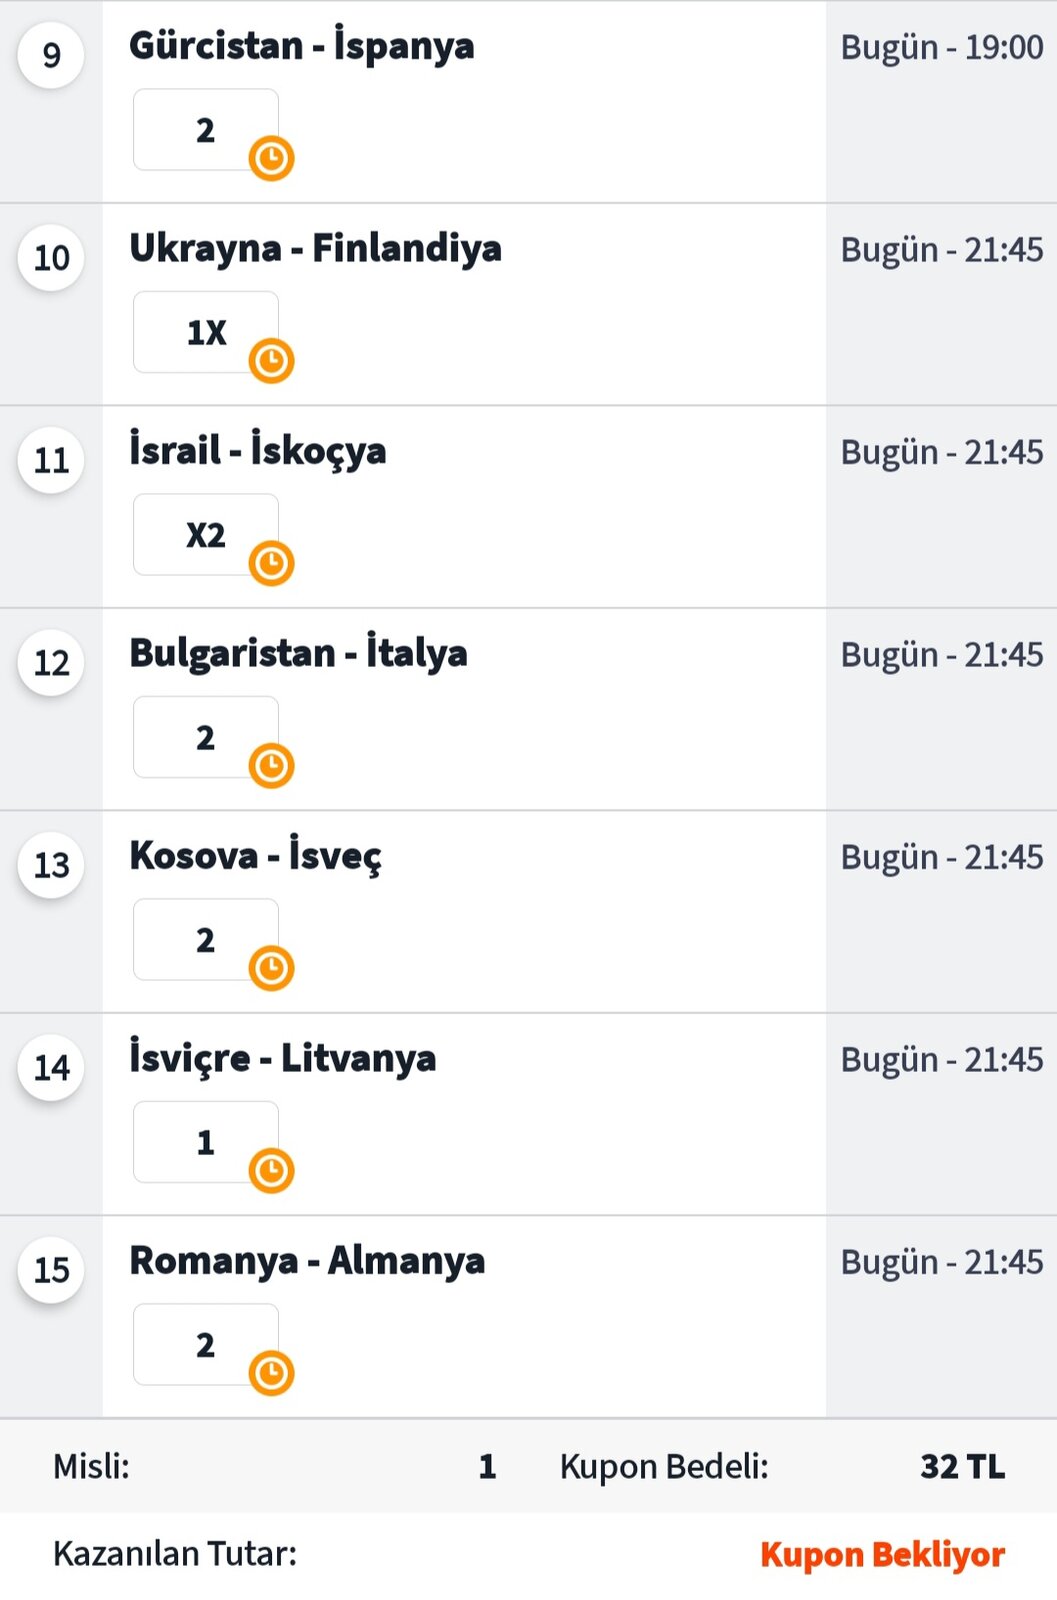Click the Kupon Bedeli 32 TL value
The width and height of the screenshot is (1057, 1600).
(962, 1467)
